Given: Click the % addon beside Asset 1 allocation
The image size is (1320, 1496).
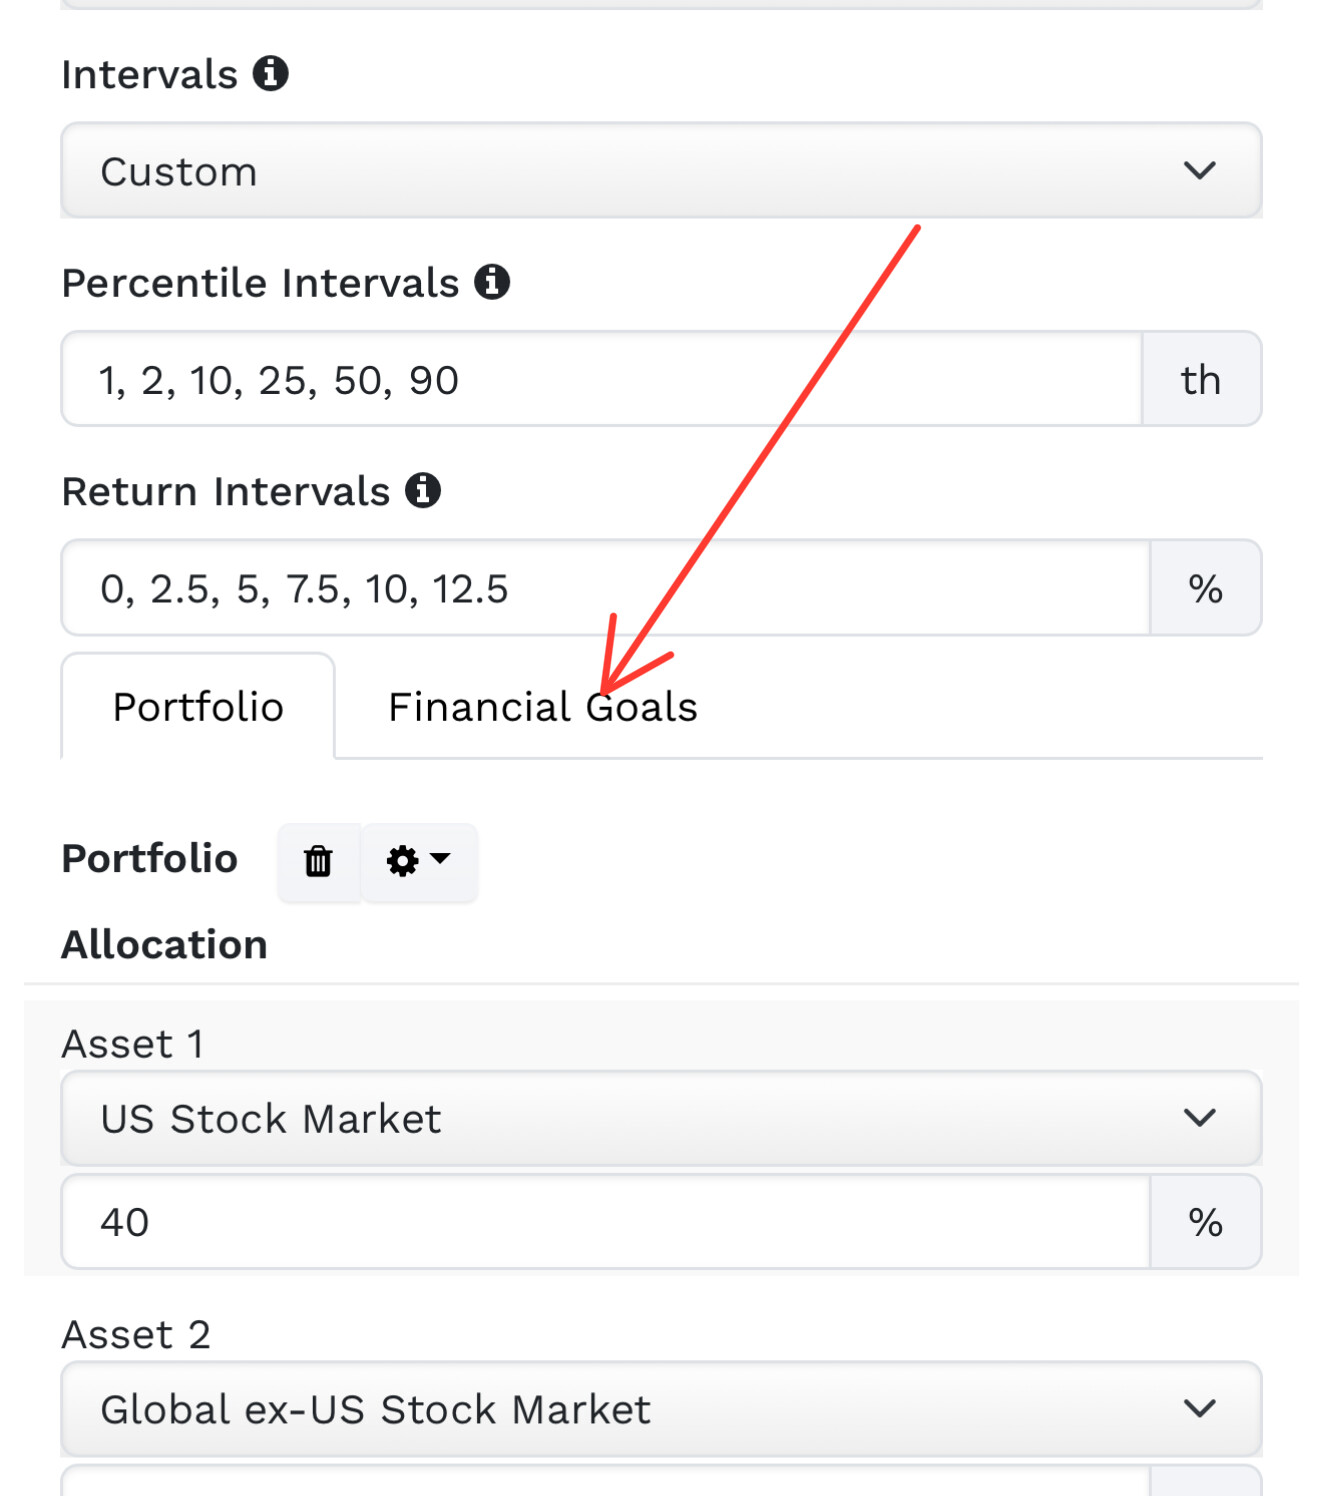Looking at the screenshot, I should click(1205, 1222).
